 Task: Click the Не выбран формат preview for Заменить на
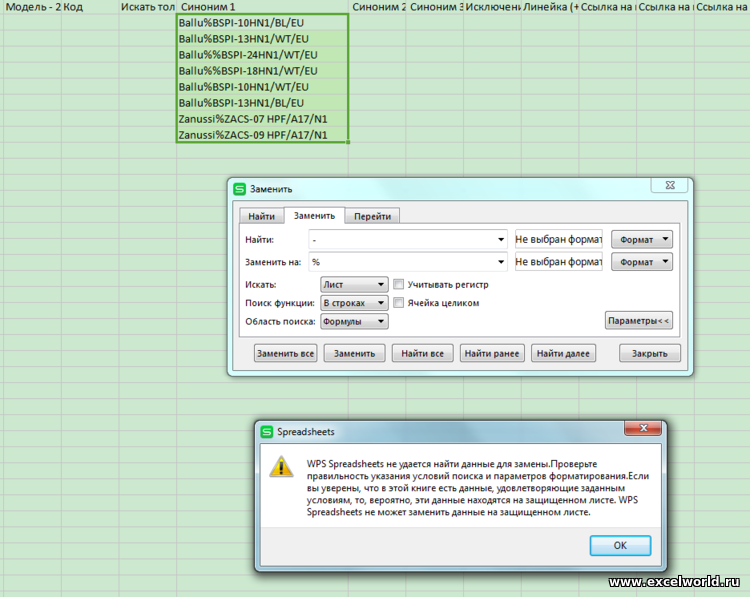tap(559, 262)
